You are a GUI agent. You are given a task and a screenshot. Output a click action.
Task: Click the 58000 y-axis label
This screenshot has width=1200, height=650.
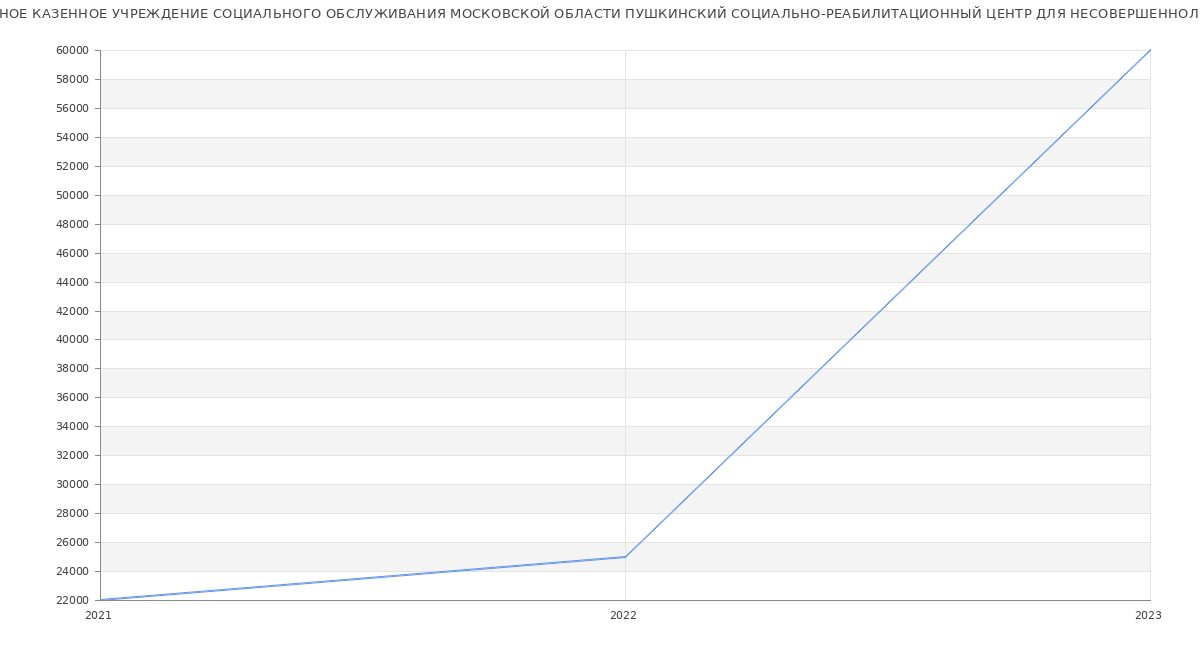(x=72, y=80)
